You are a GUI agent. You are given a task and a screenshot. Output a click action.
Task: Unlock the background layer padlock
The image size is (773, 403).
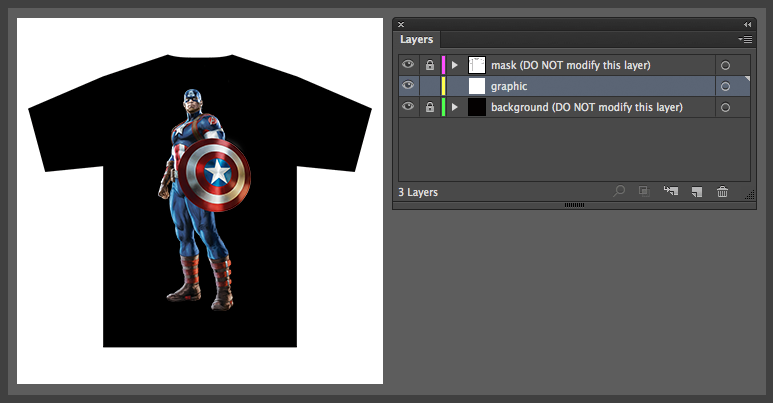coord(430,107)
